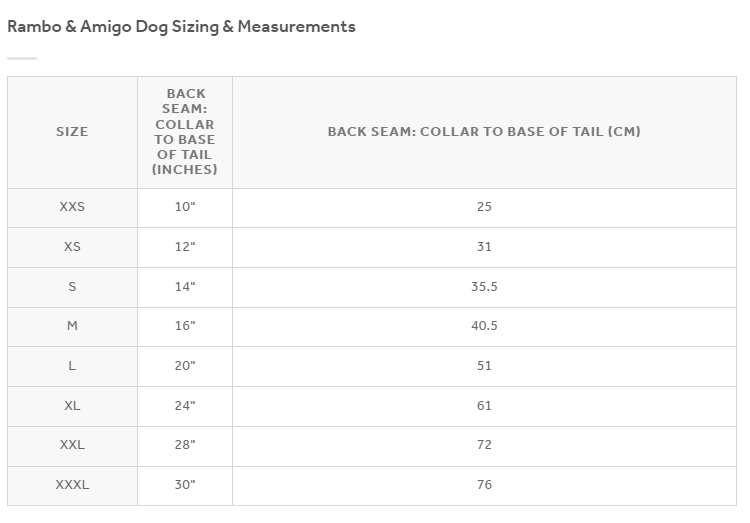Click the centimeters back seam column header
750x523 pixels.
point(484,132)
